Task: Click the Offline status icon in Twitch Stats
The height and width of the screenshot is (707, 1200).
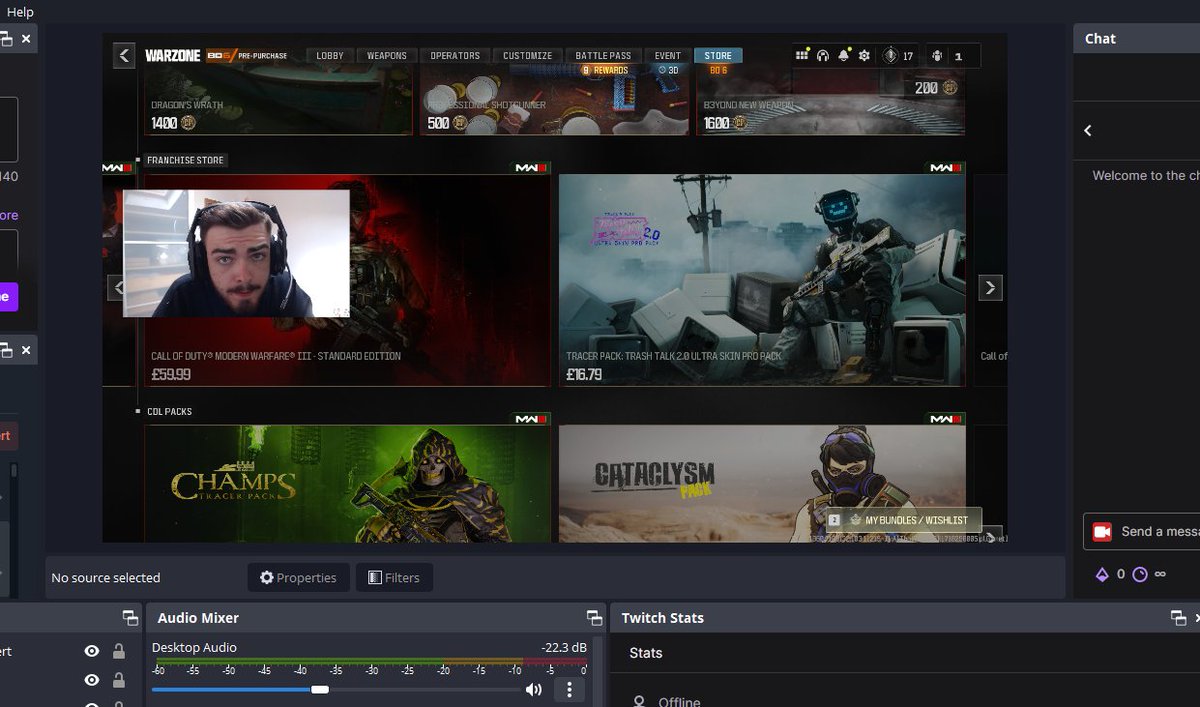Action: coord(640,701)
